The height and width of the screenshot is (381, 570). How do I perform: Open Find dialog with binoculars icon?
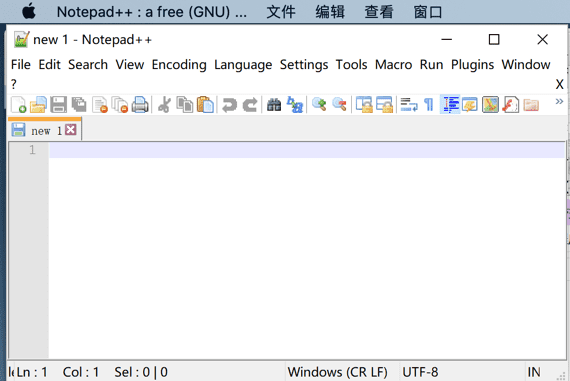tap(274, 105)
